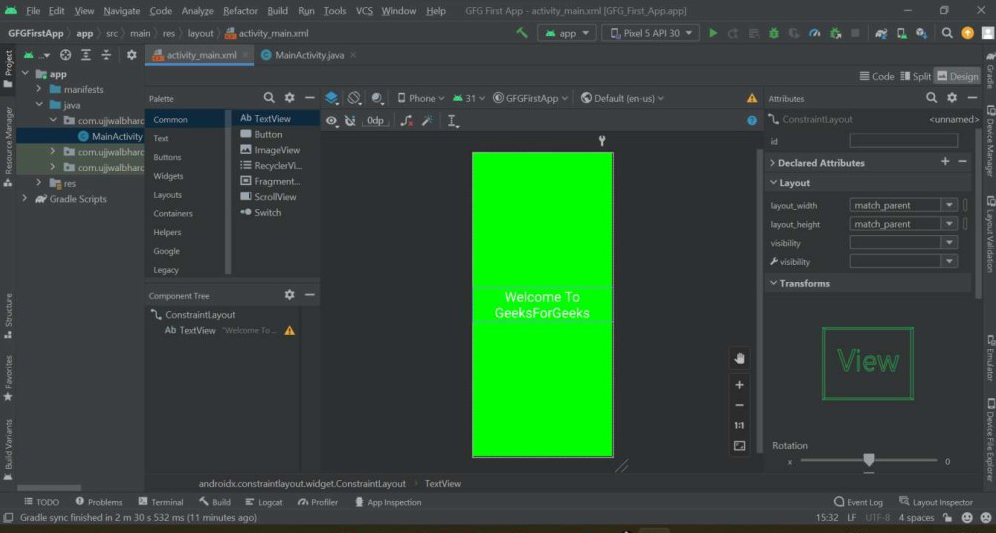Minimize the Palette panel

point(309,98)
